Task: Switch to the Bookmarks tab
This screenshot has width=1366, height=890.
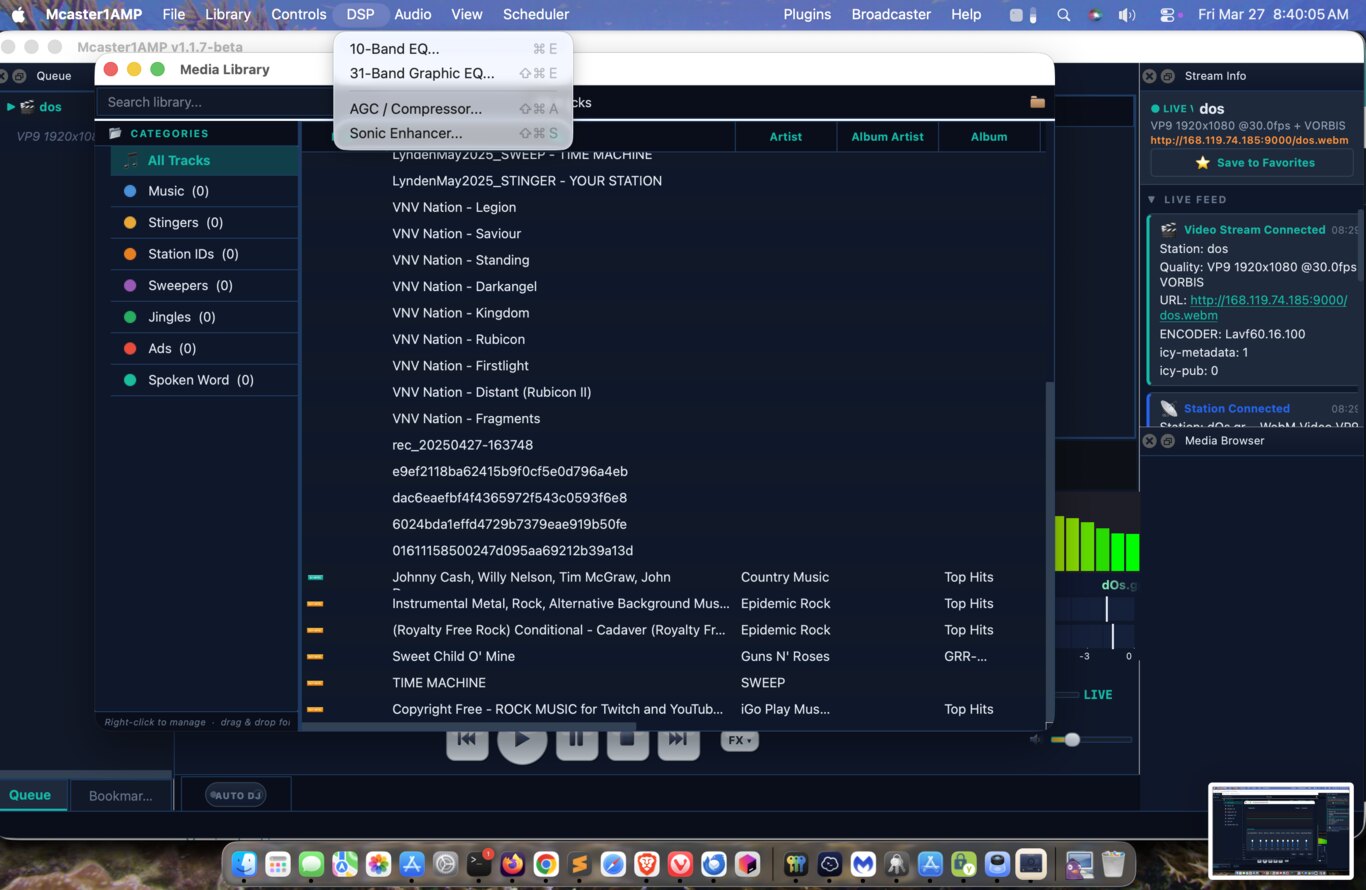Action: (121, 796)
